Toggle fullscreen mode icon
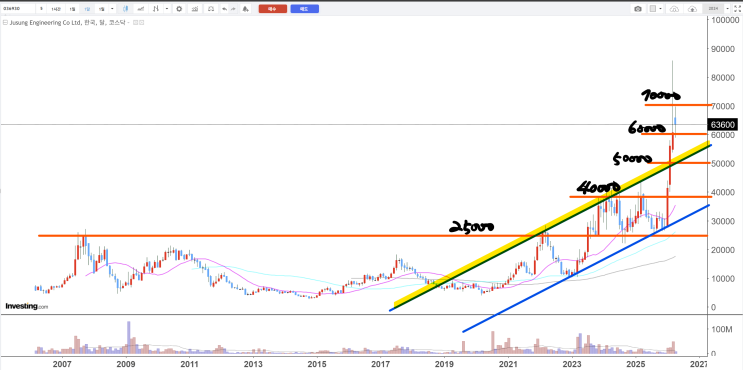 737,9
